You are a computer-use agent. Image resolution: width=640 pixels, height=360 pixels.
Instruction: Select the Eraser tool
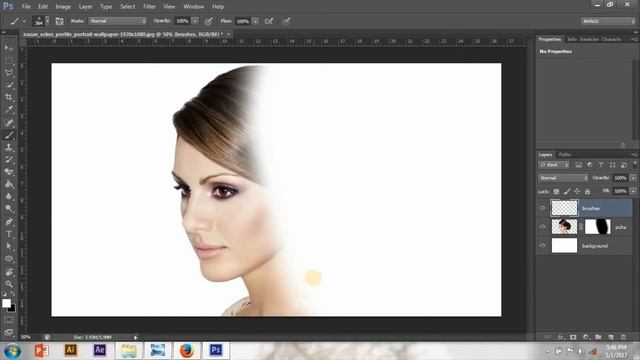click(x=9, y=172)
